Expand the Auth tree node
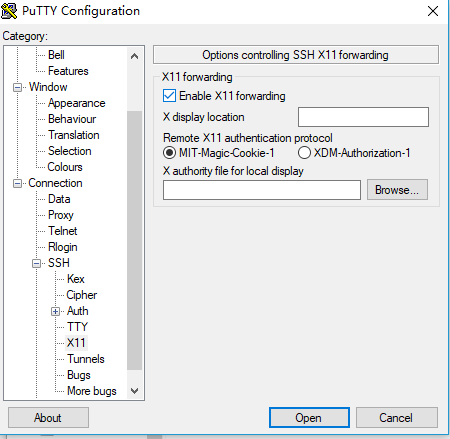Screen dimensions: 450x439 tap(56, 311)
